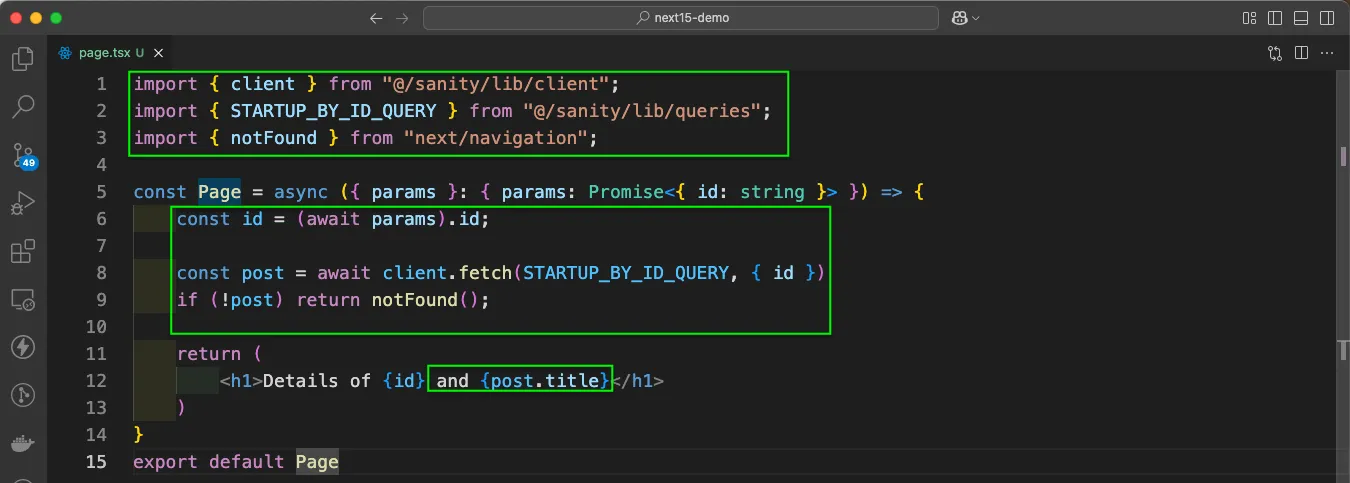Open the Copilot chat icon
This screenshot has height=483, width=1350.
click(x=960, y=18)
